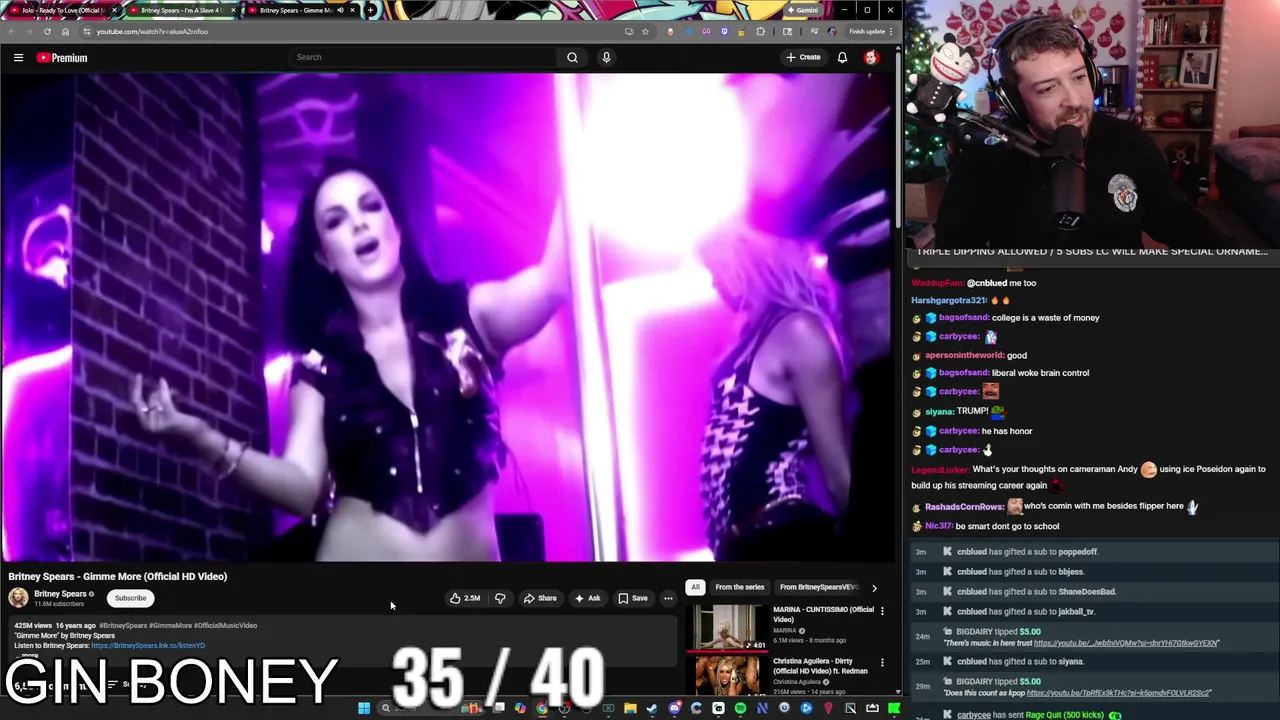Click the Gemini button in Chrome

802,10
